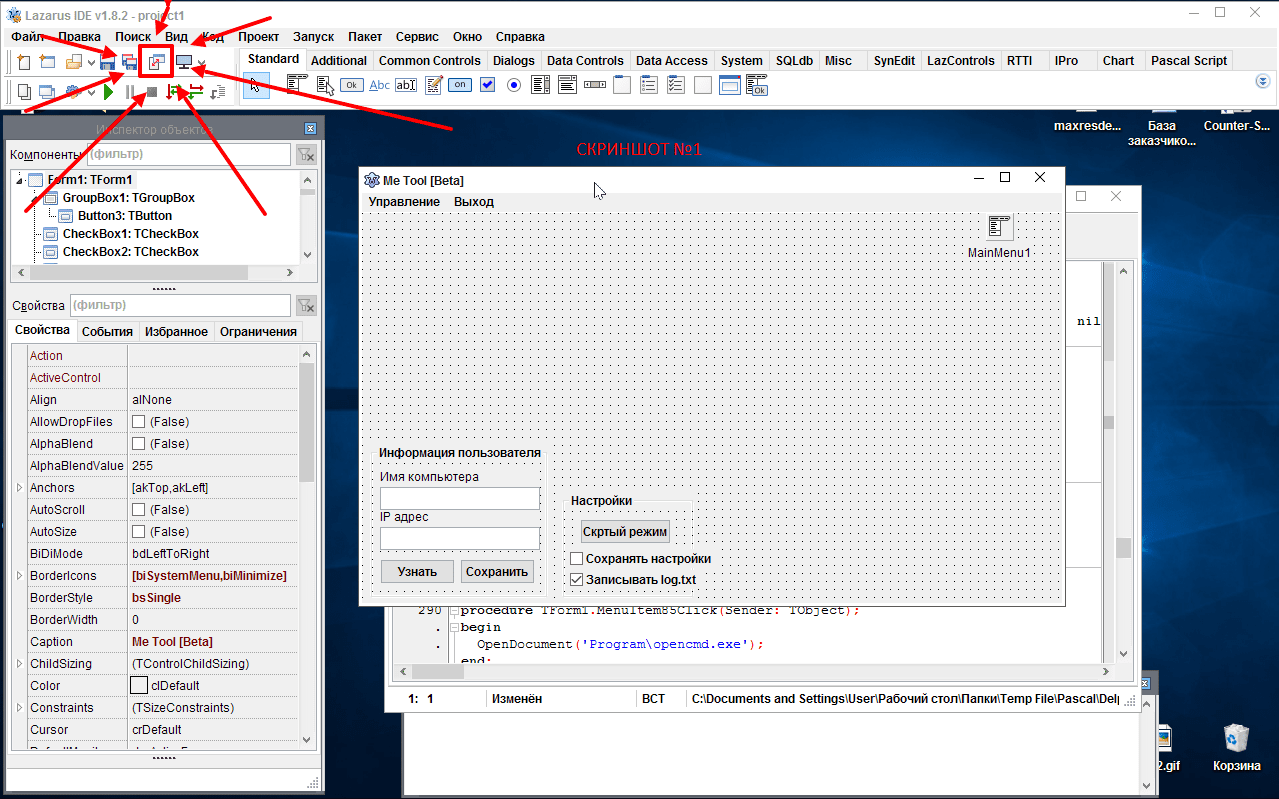Open component palette dropdown at far right

pyautogui.click(x=1262, y=81)
